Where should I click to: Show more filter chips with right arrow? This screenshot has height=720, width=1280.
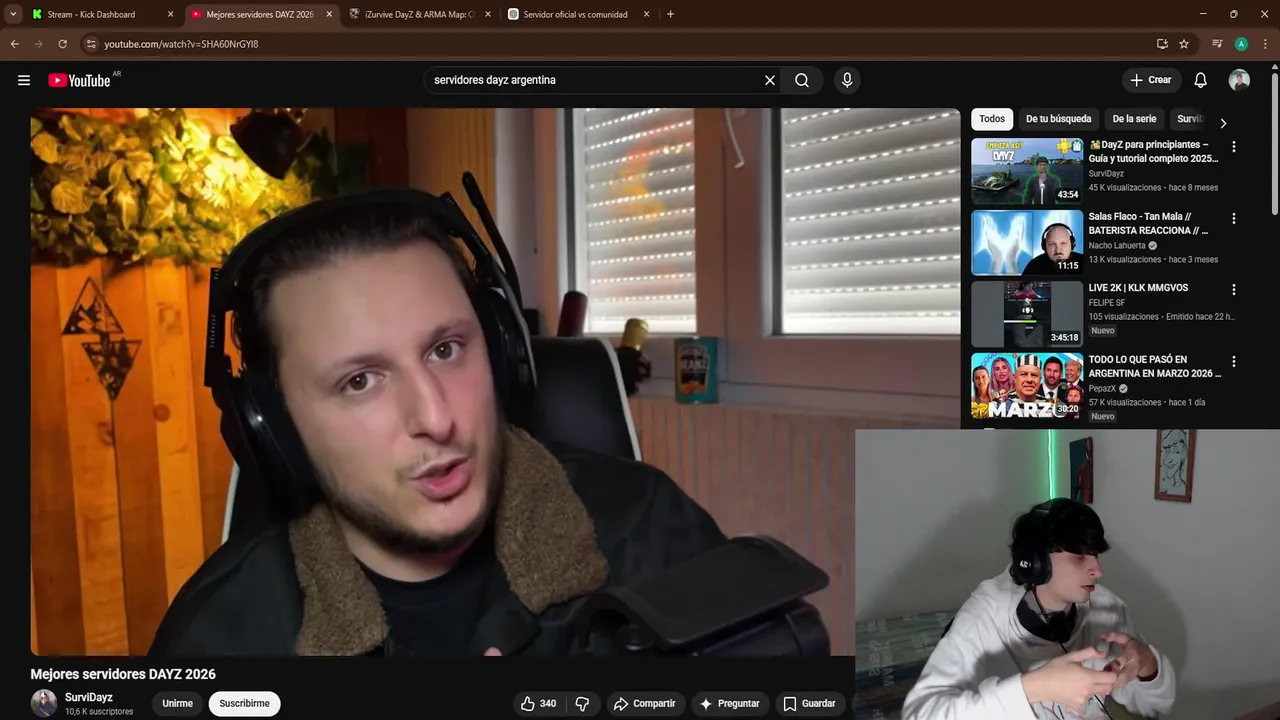[x=1222, y=123]
